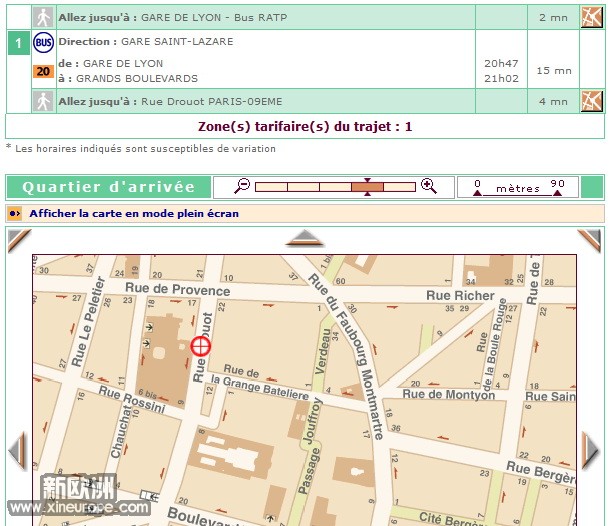Set zoom slider to the last level segment

(x=399, y=187)
